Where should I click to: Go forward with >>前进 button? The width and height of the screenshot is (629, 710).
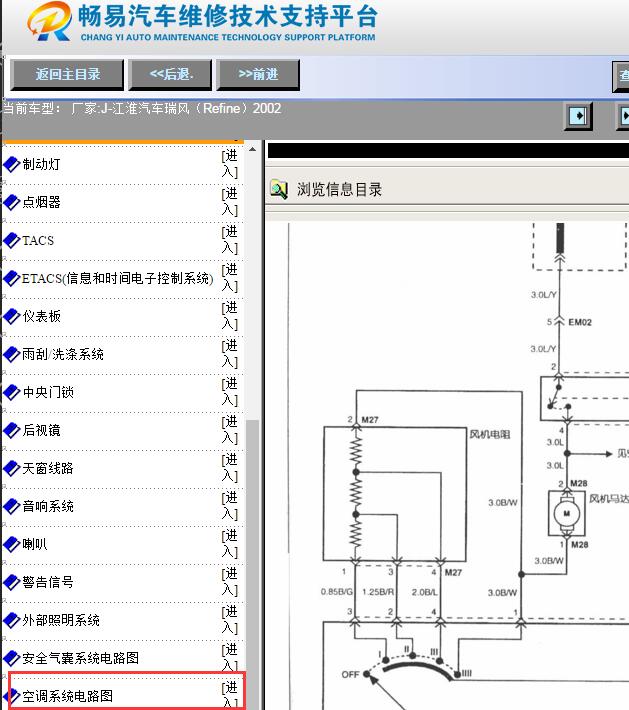click(x=258, y=75)
